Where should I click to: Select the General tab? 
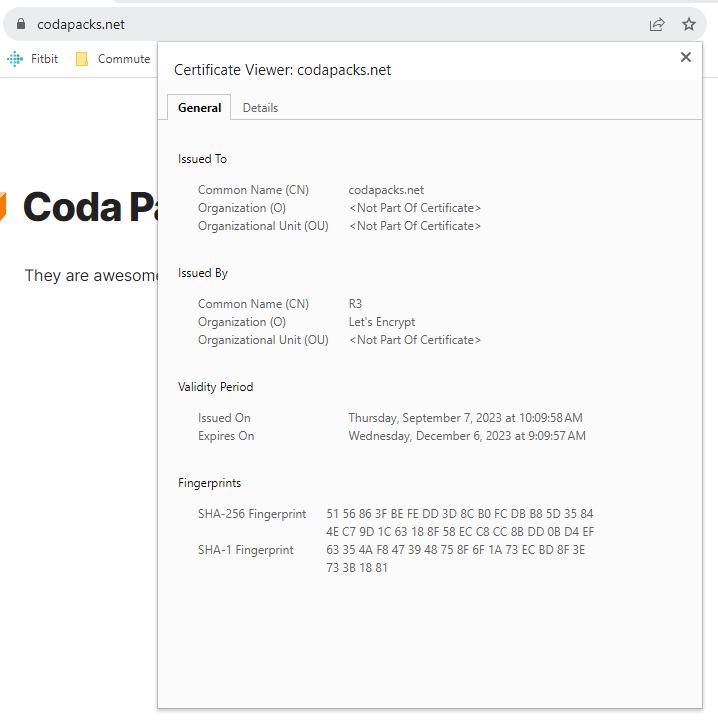click(199, 108)
